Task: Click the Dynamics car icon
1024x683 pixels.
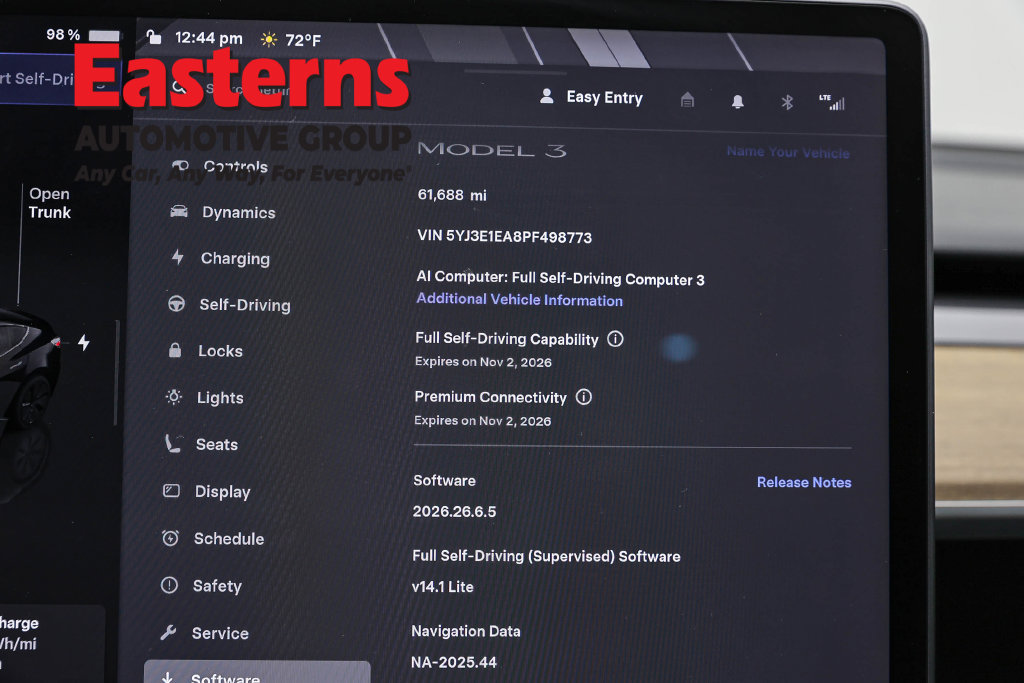Action: pos(179,212)
